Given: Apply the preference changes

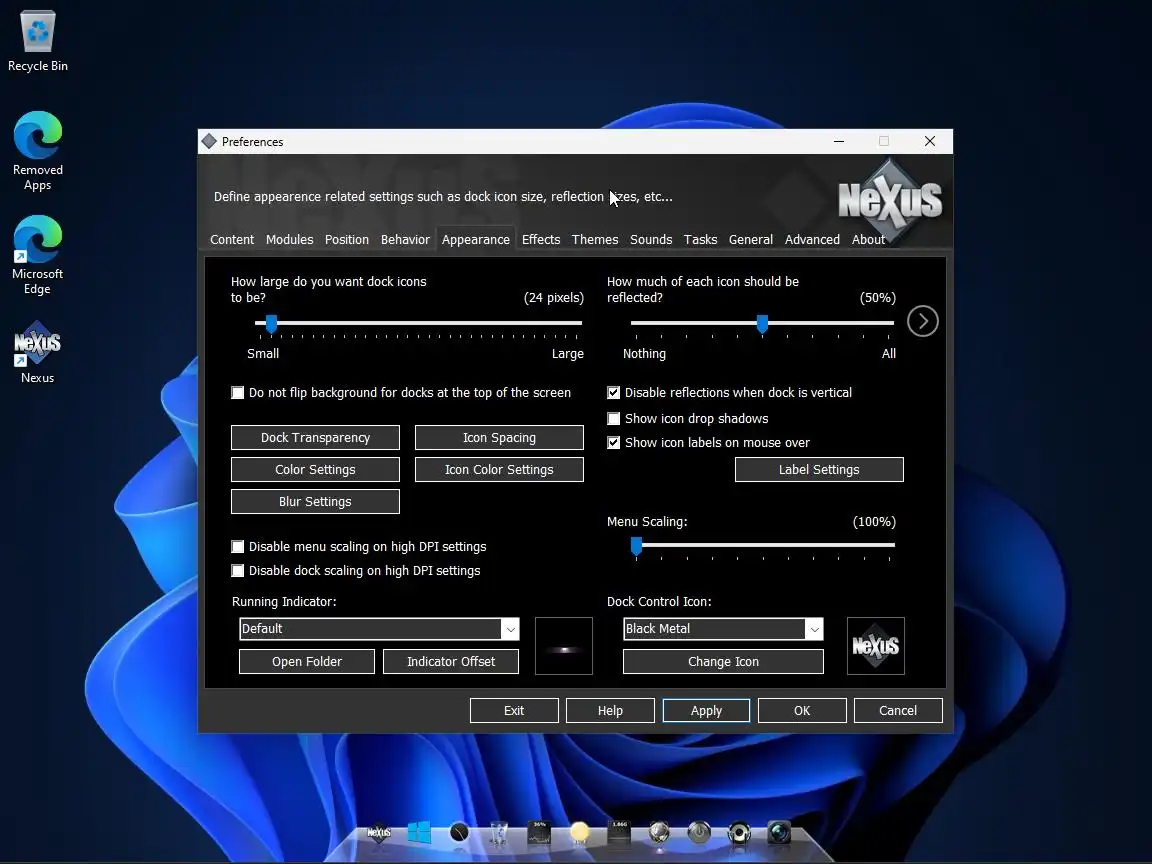Looking at the screenshot, I should coord(706,710).
